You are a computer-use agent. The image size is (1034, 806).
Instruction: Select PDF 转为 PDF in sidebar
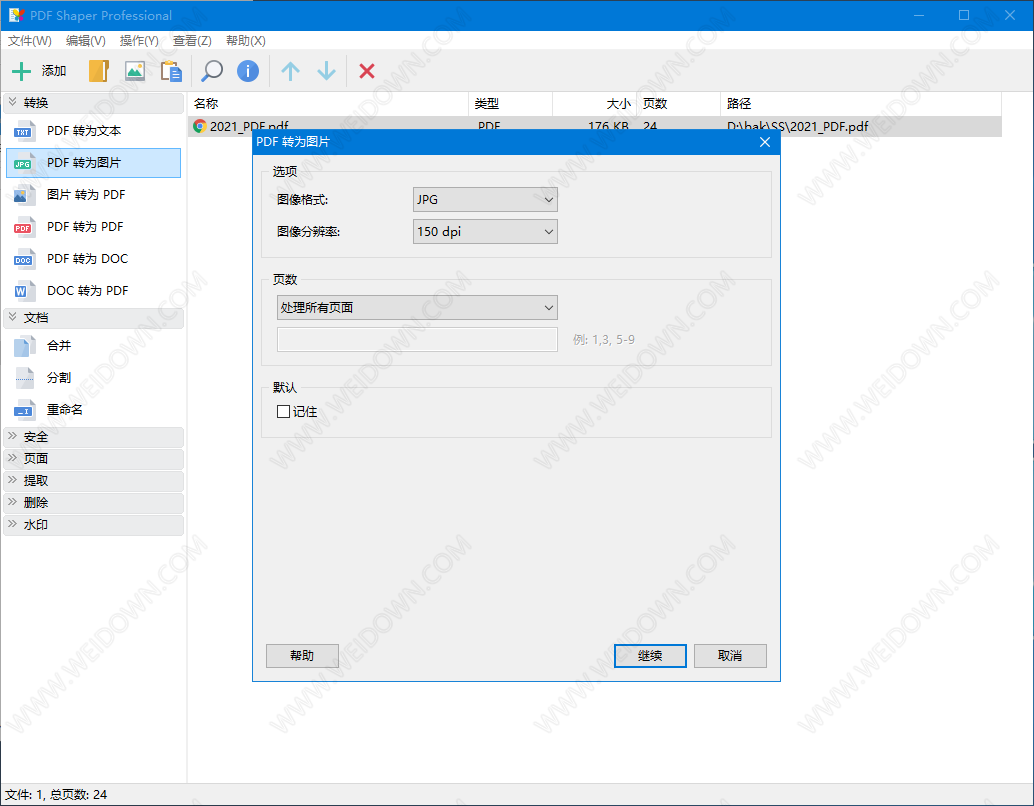(x=93, y=227)
